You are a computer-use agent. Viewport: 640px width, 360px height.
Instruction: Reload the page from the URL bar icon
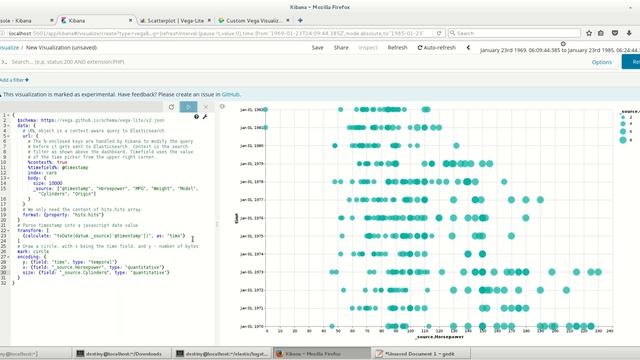pyautogui.click(x=439, y=33)
